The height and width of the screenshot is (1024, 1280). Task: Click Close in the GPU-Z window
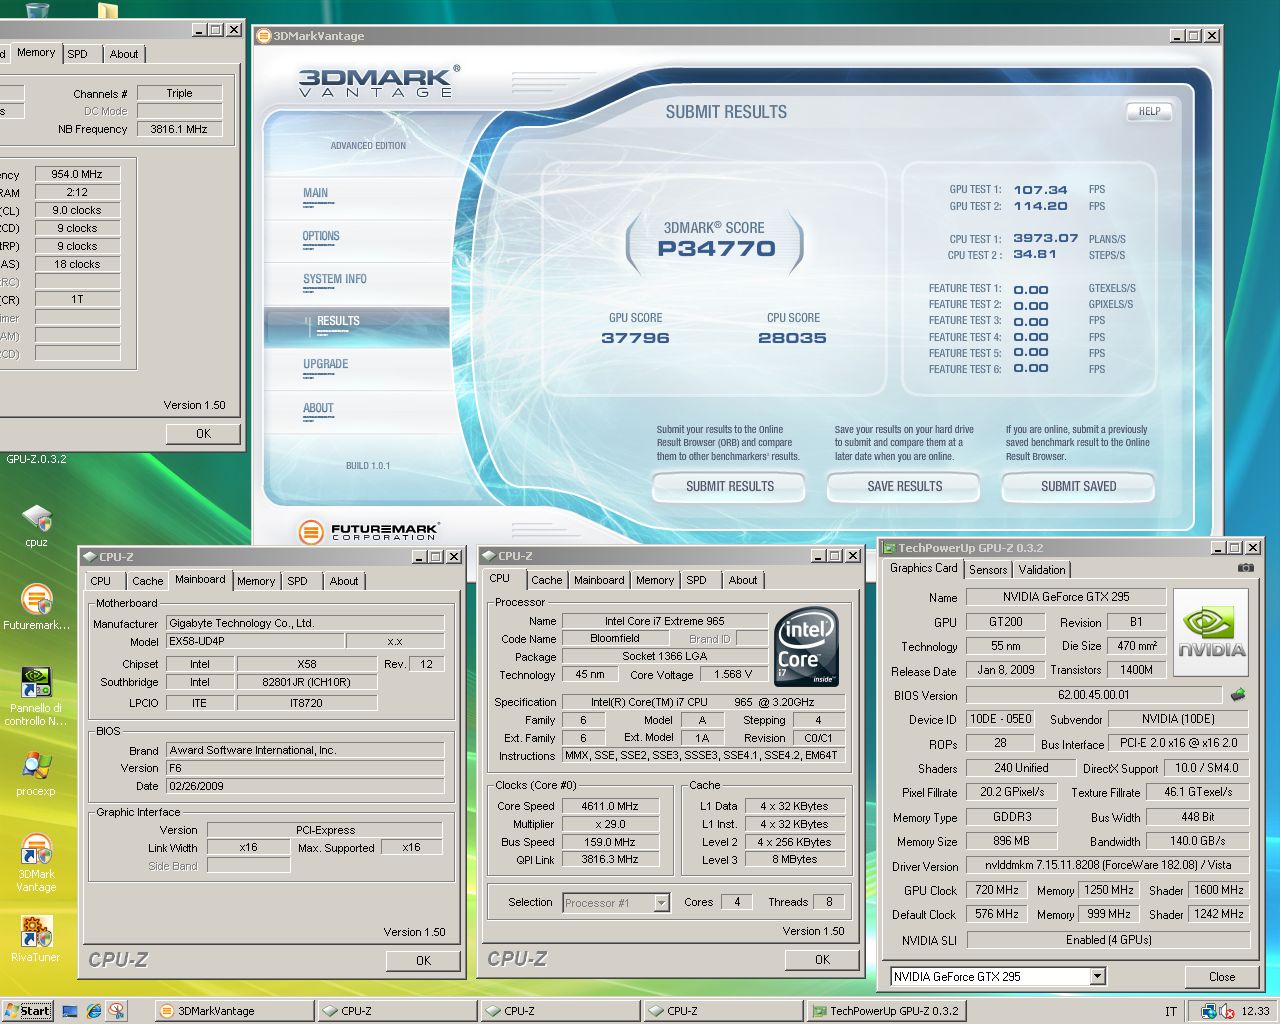point(1222,977)
